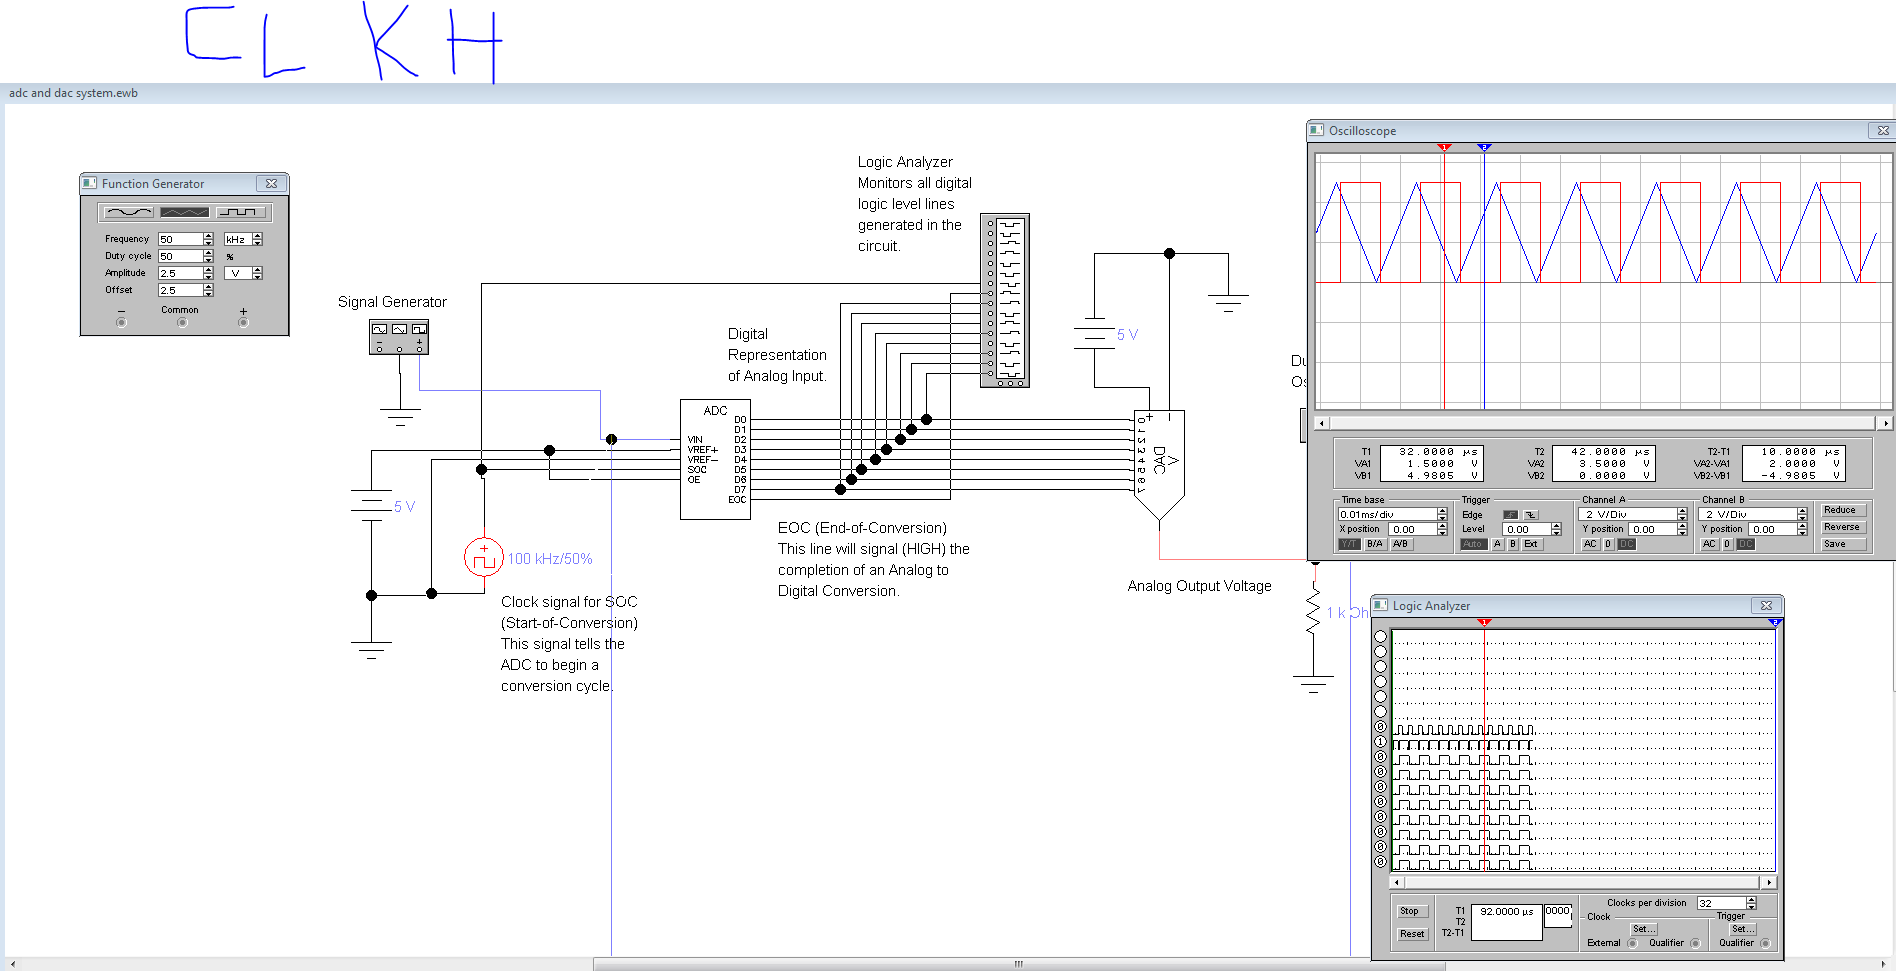Click the adc and dac system.ewb title
The width and height of the screenshot is (1896, 971).
tap(74, 93)
